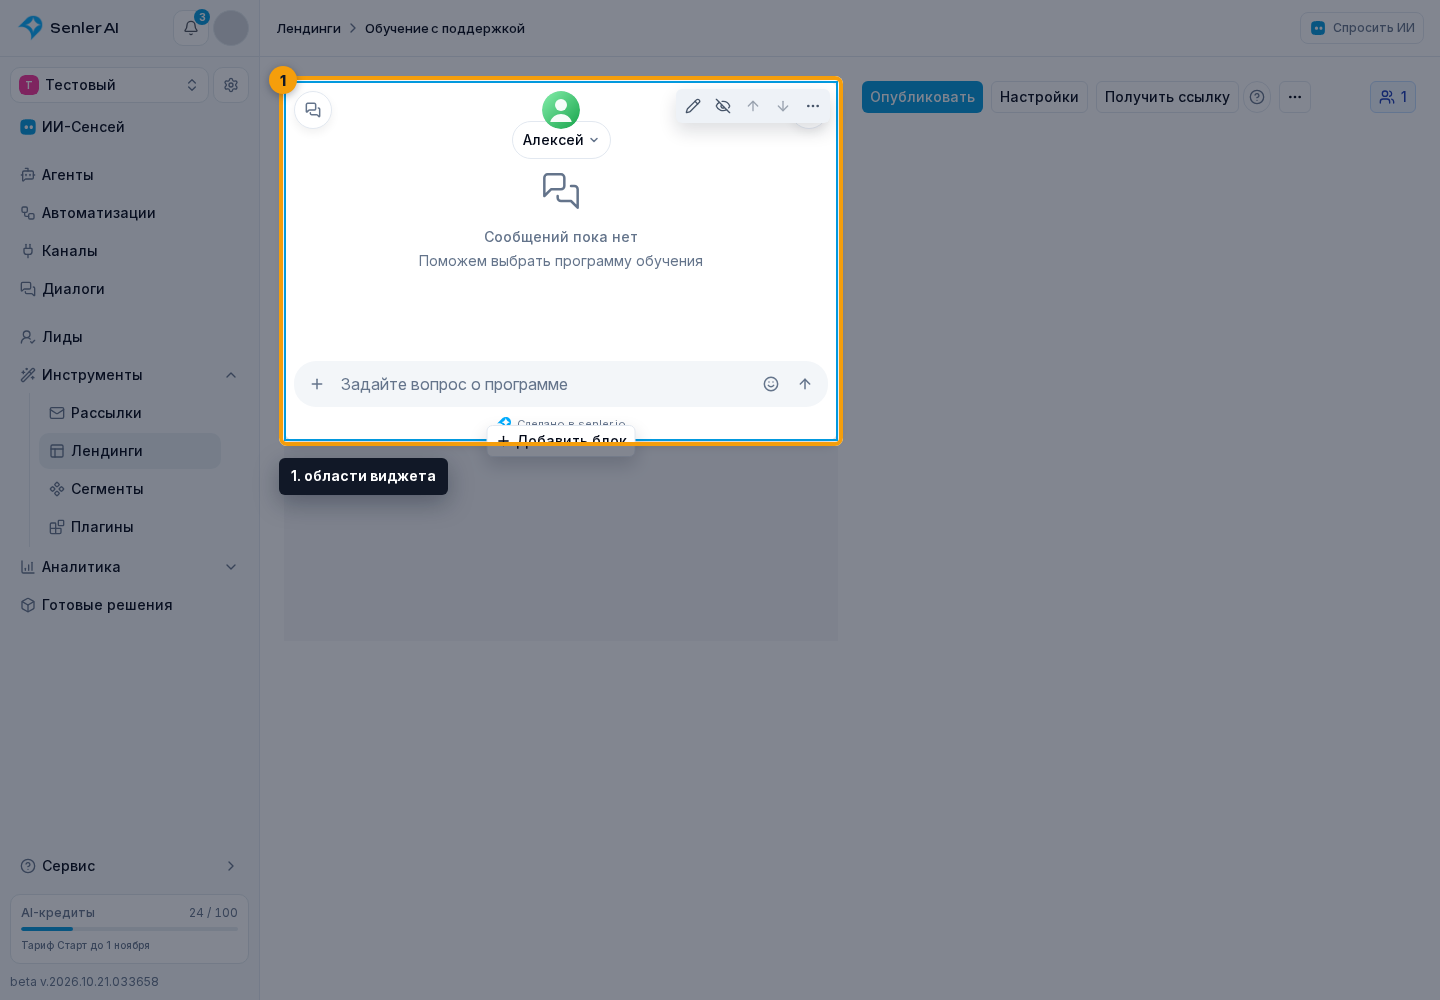Open Сегменты under Инструменты

[x=130, y=489]
